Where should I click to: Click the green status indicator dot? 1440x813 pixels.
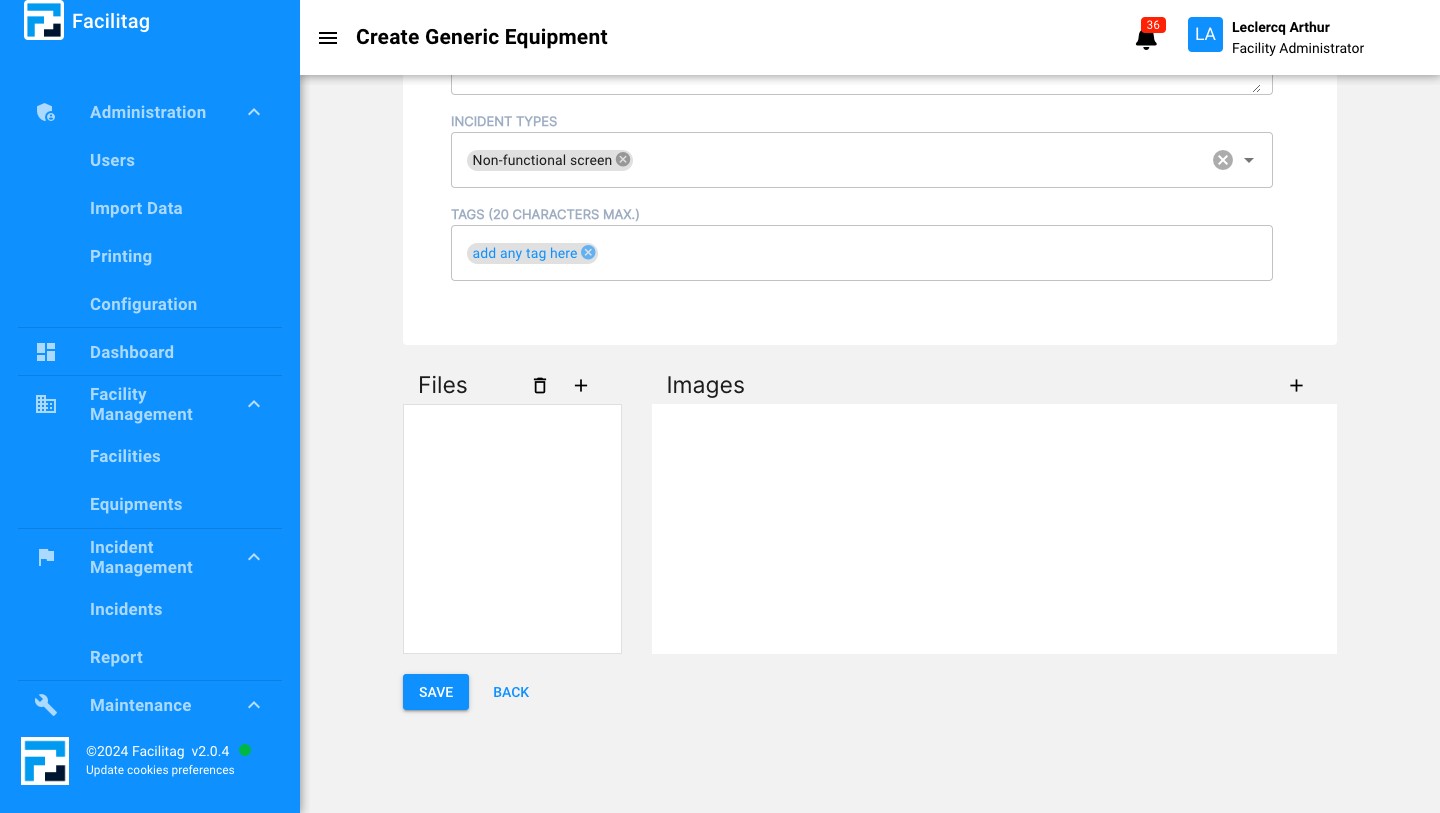click(245, 750)
